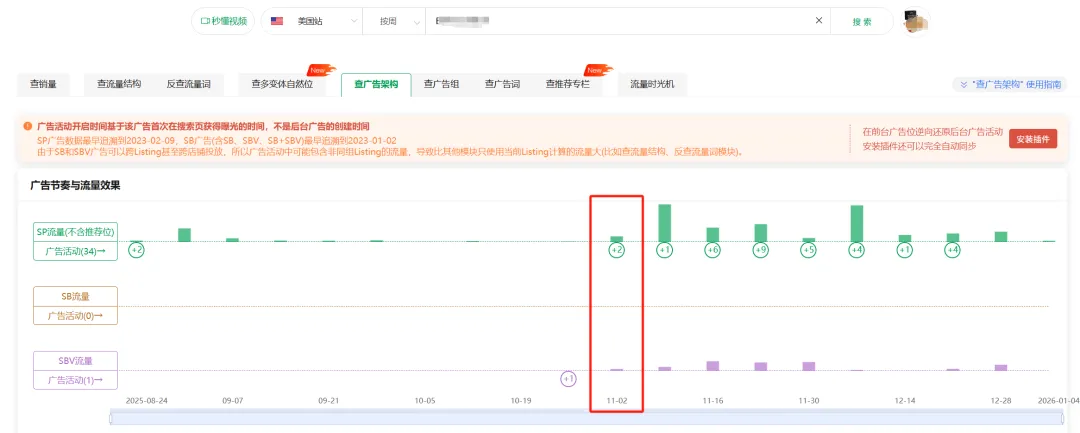
Task: Expand the 按周 time granularity dropdown
Action: coord(393,21)
